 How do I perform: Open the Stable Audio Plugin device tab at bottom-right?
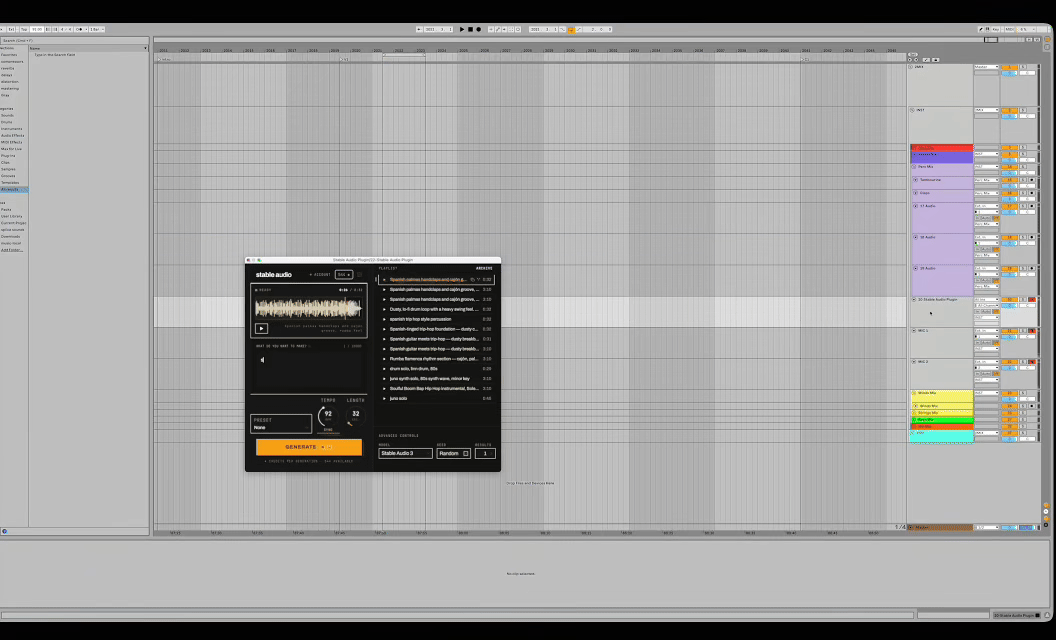pyautogui.click(x=1016, y=616)
